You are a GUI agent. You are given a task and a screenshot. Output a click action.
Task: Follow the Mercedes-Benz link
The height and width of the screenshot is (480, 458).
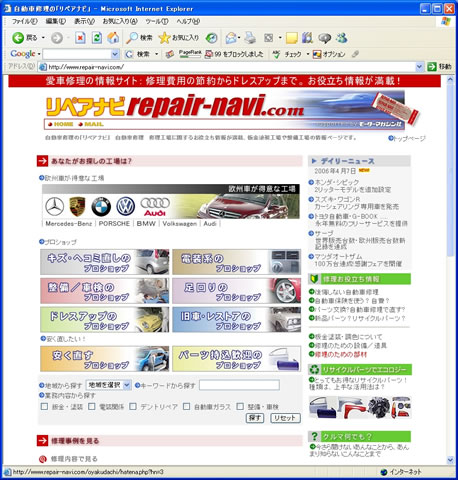coord(69,224)
